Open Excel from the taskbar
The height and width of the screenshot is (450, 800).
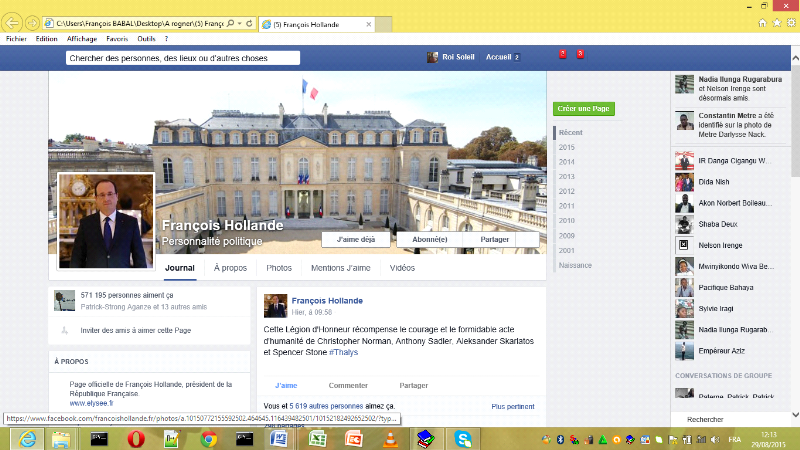coord(316,438)
